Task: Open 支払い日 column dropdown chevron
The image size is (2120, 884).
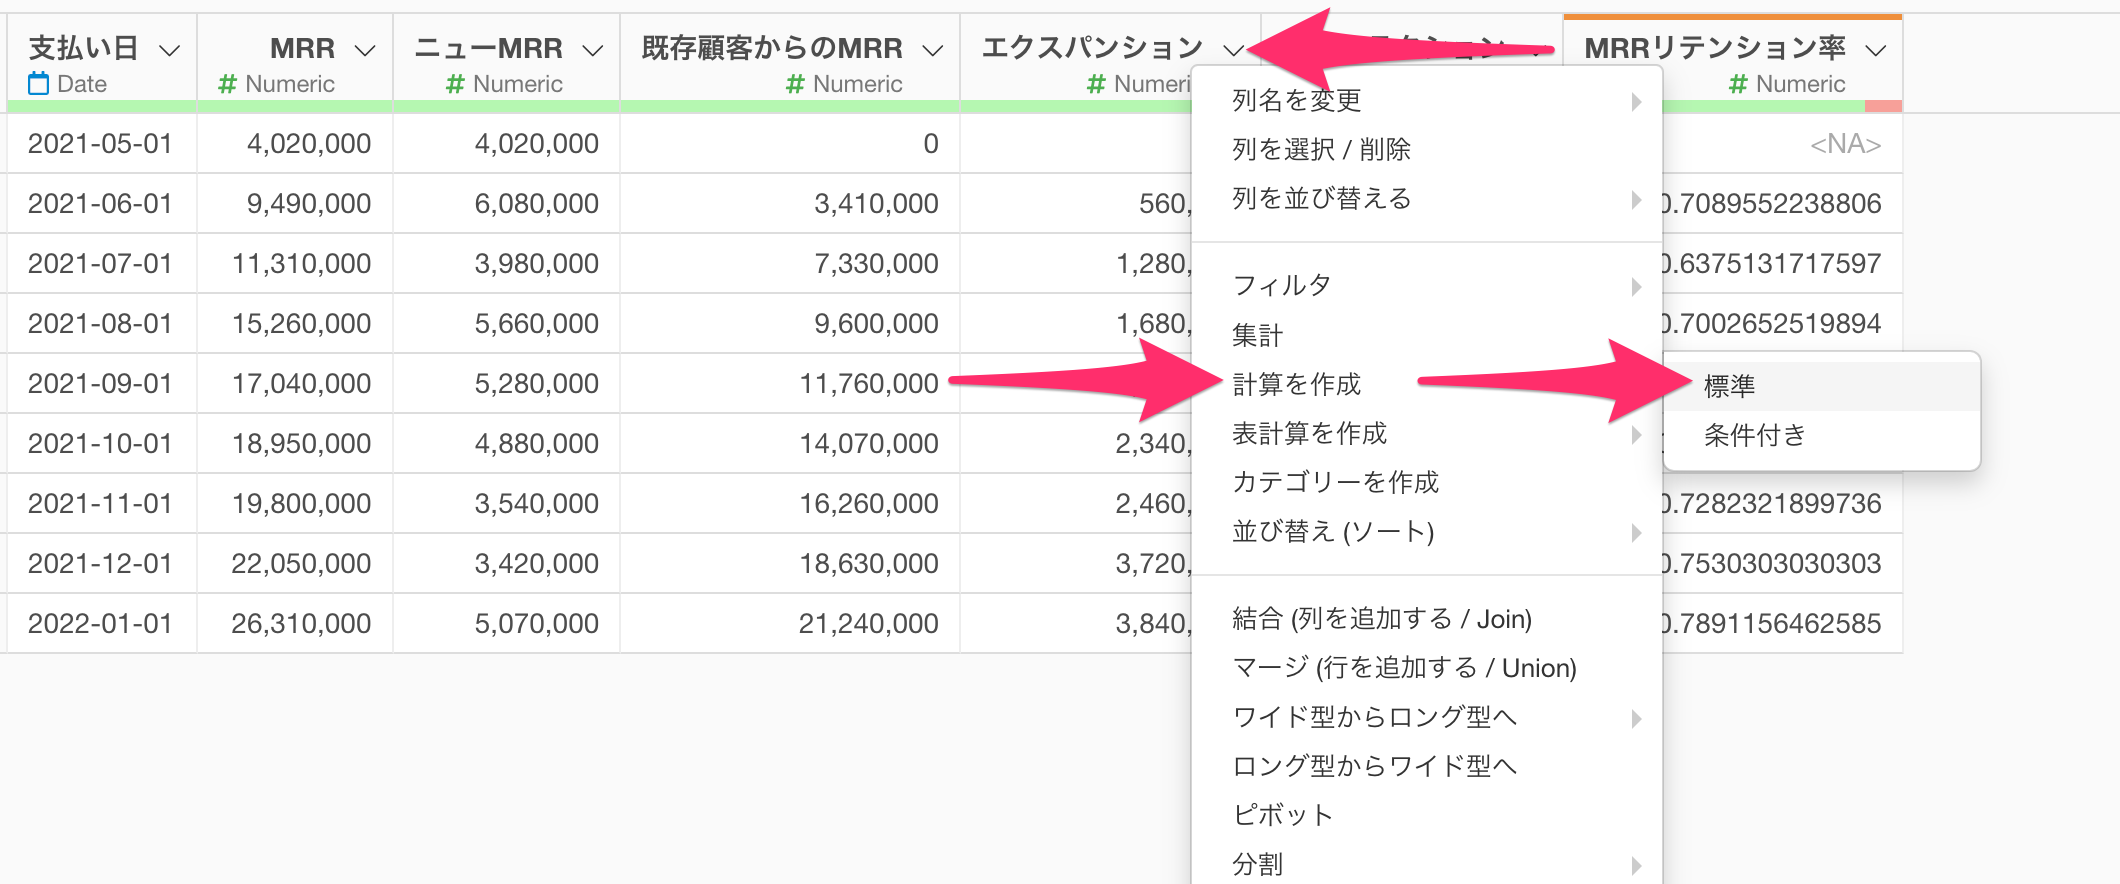Action: 170,49
